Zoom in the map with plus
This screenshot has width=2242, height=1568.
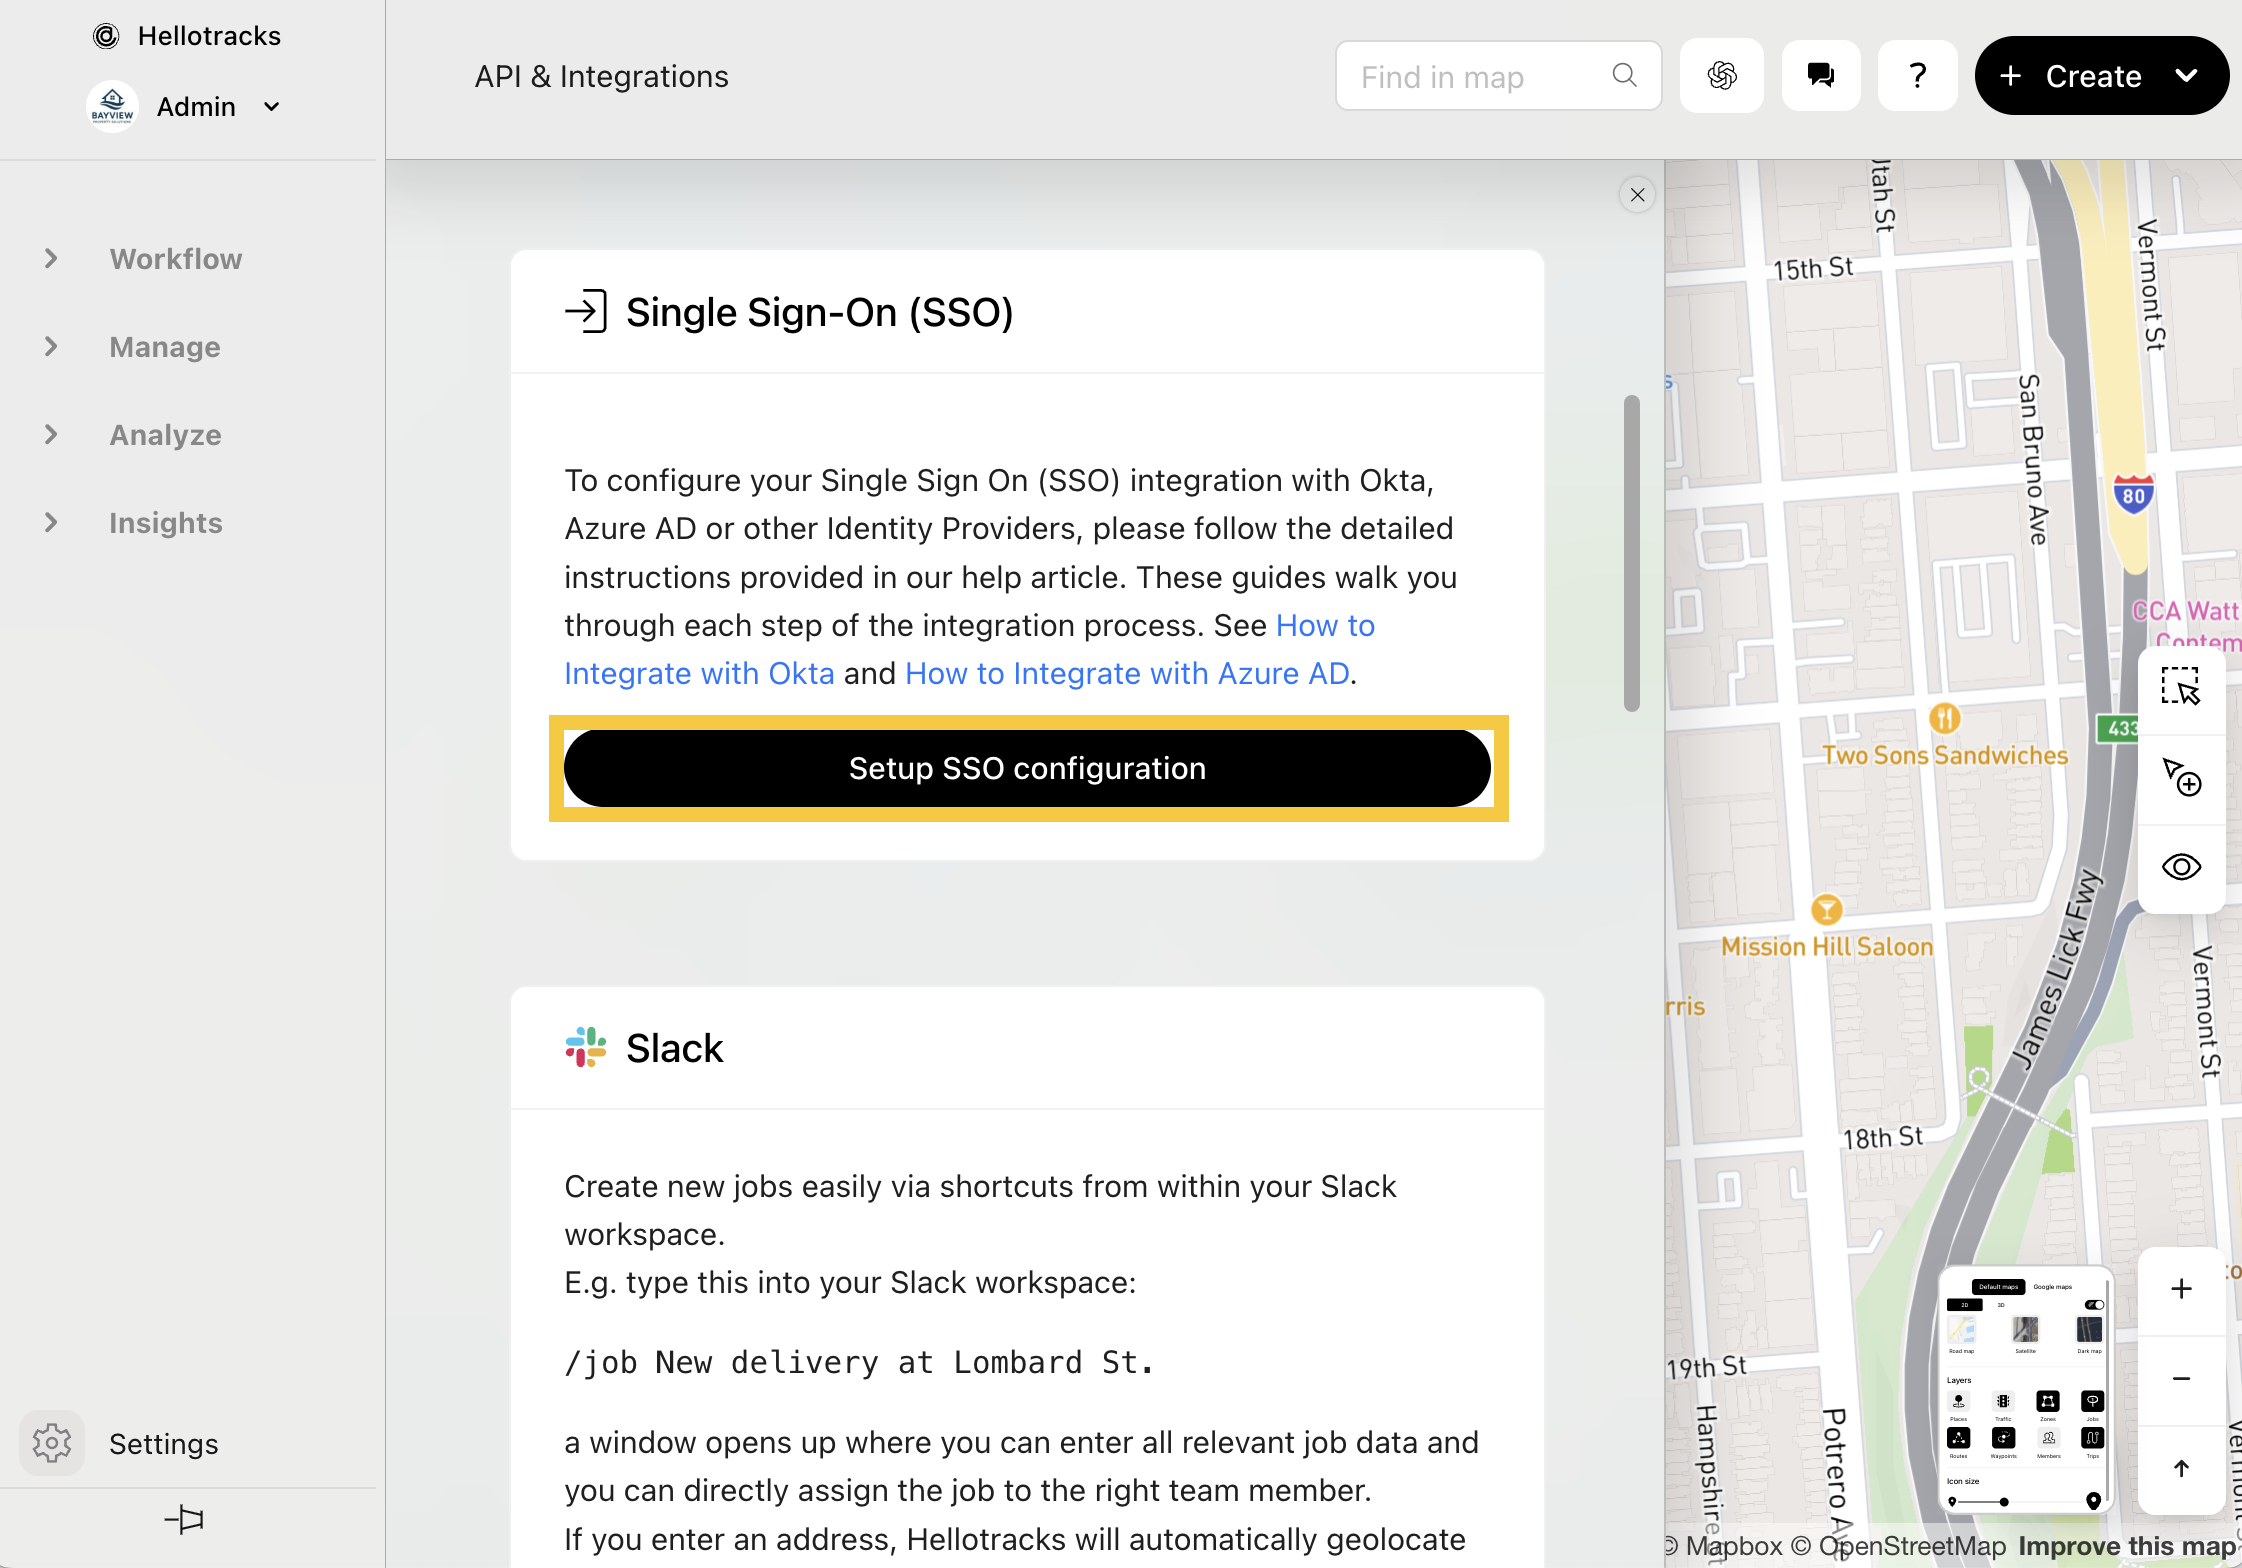pos(2181,1289)
